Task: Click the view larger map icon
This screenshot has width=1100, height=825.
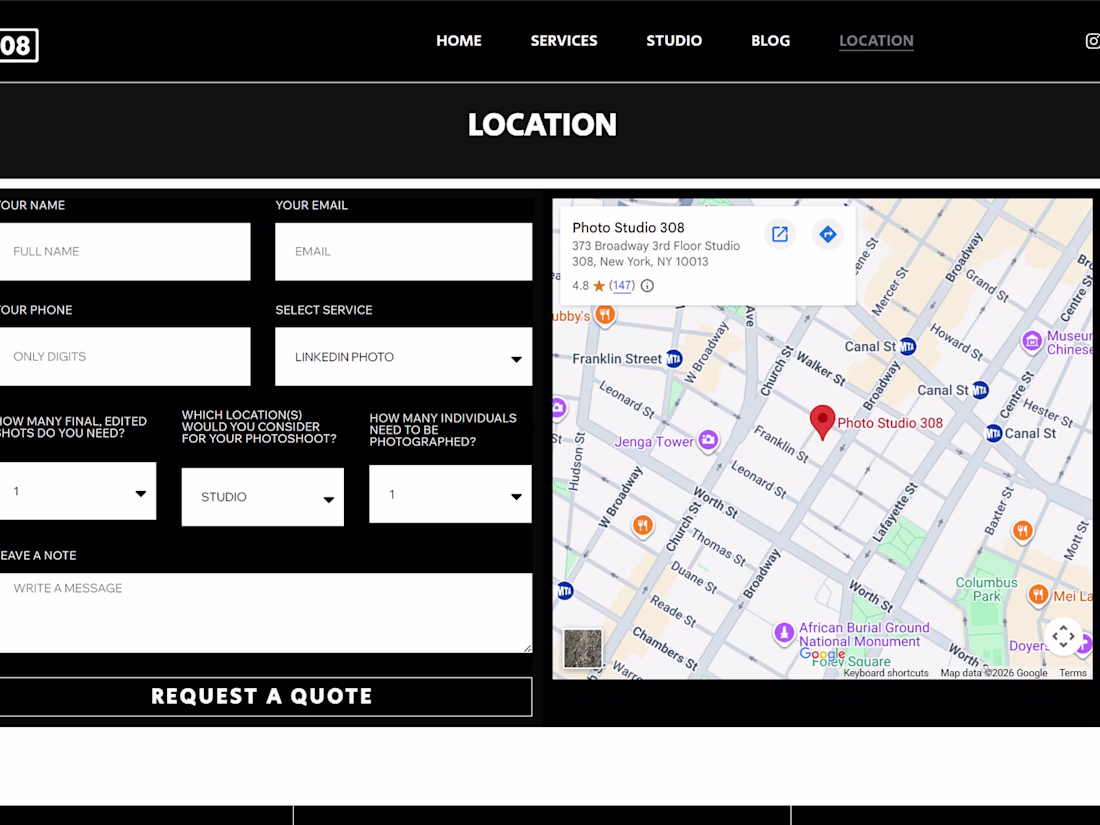Action: [x=779, y=234]
